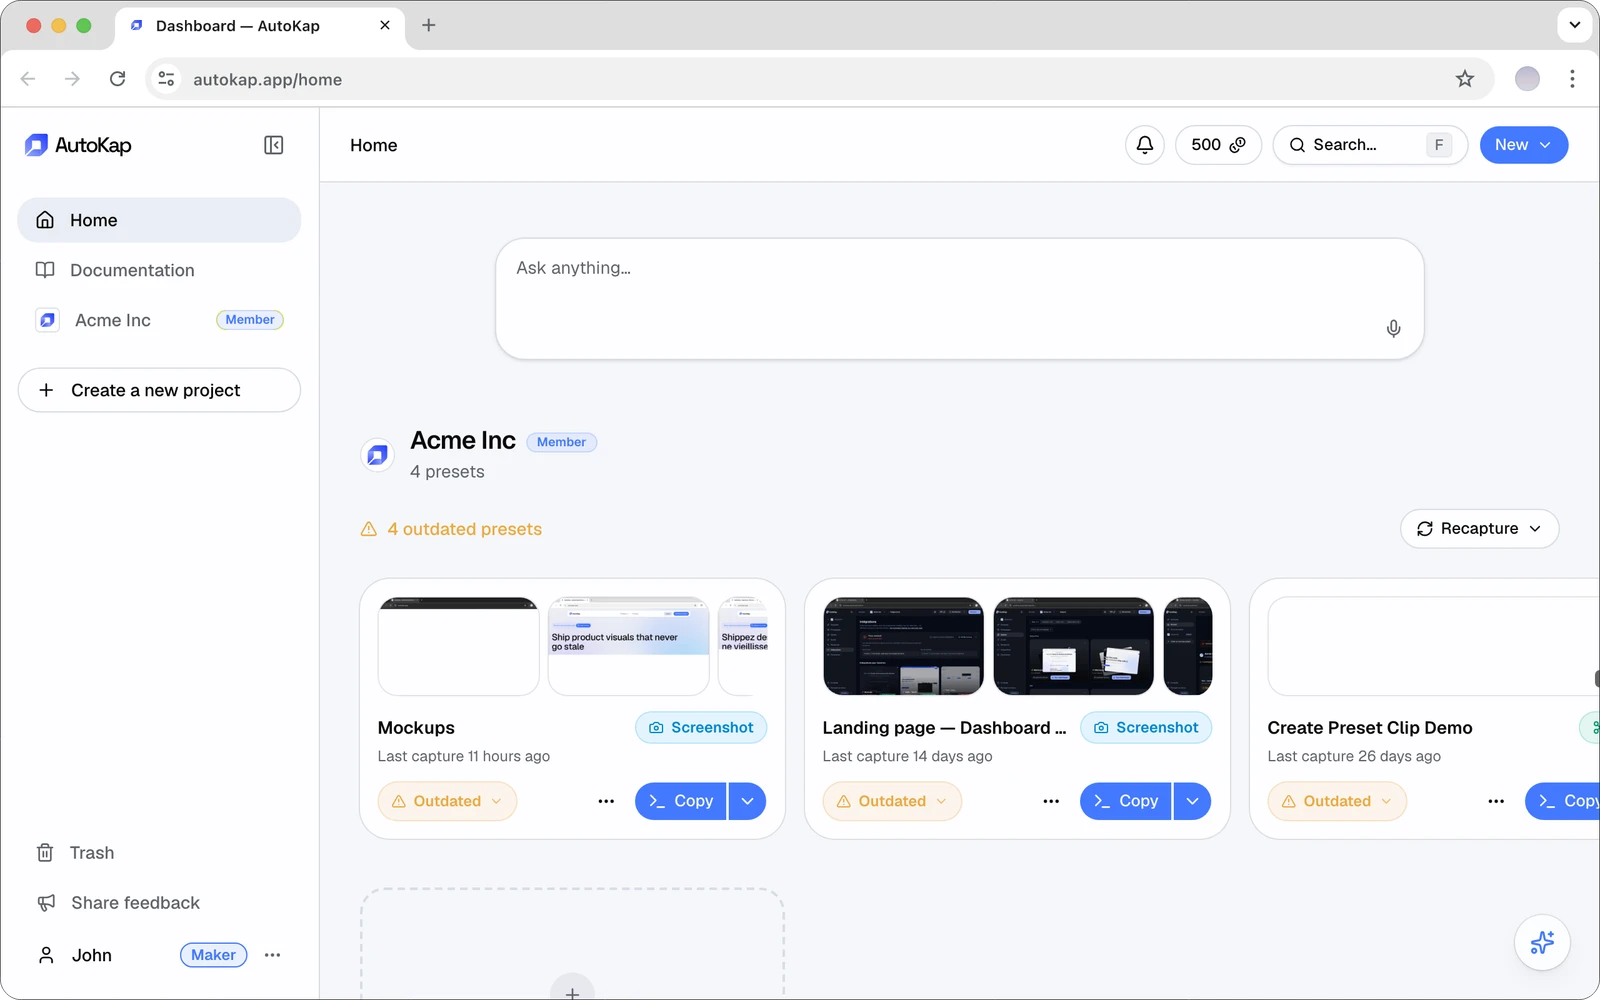Go forward in browser
Image resolution: width=1600 pixels, height=1000 pixels.
click(x=72, y=79)
